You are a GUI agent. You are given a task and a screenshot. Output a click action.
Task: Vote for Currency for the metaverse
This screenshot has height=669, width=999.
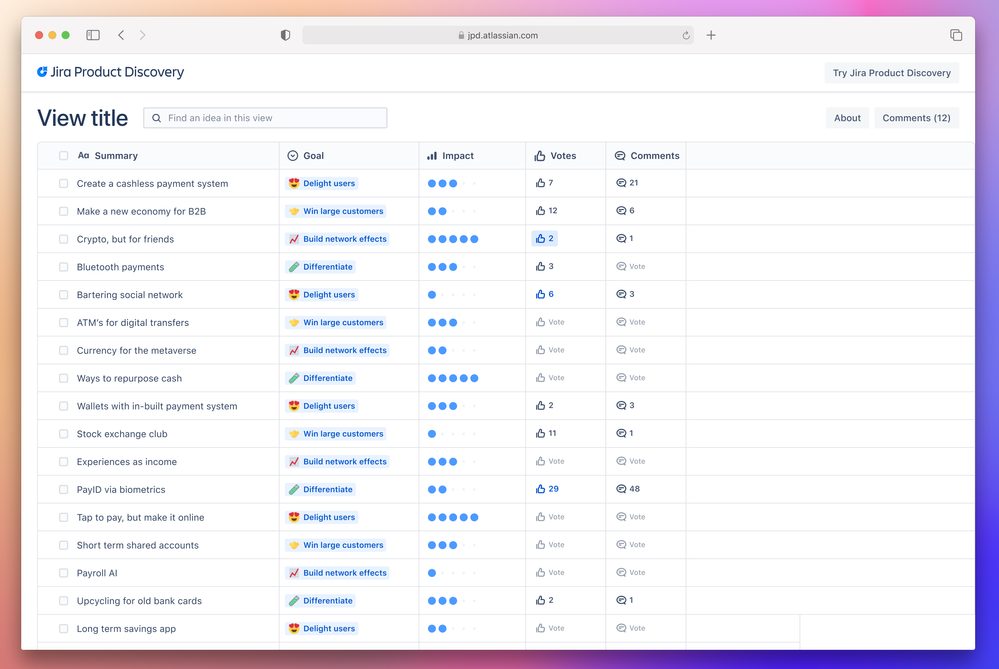coord(550,350)
